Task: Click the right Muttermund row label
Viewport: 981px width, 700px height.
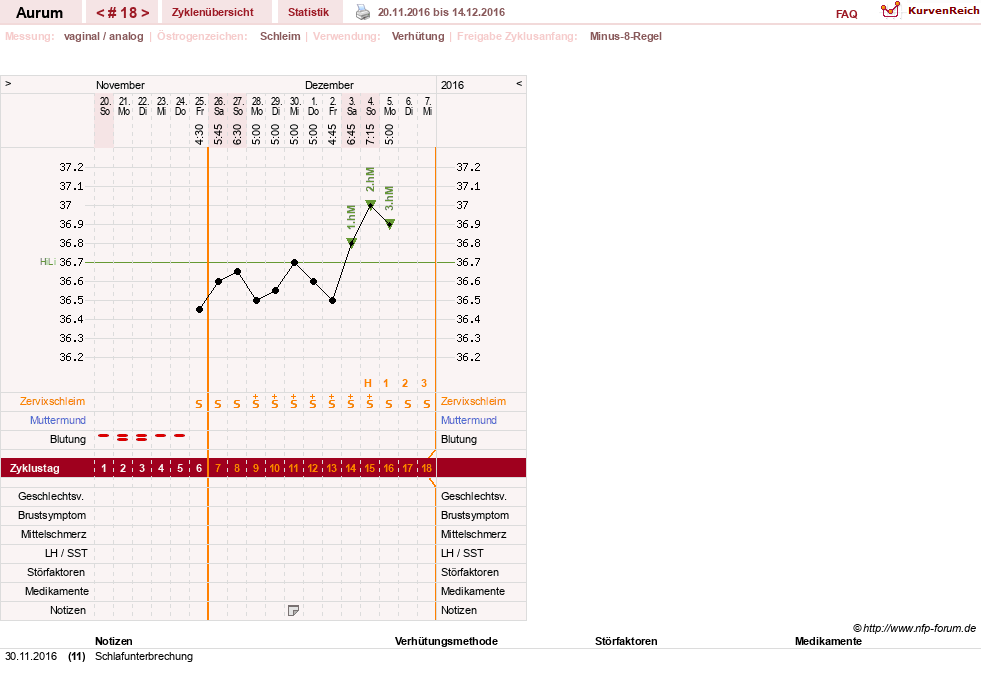Action: [x=469, y=420]
